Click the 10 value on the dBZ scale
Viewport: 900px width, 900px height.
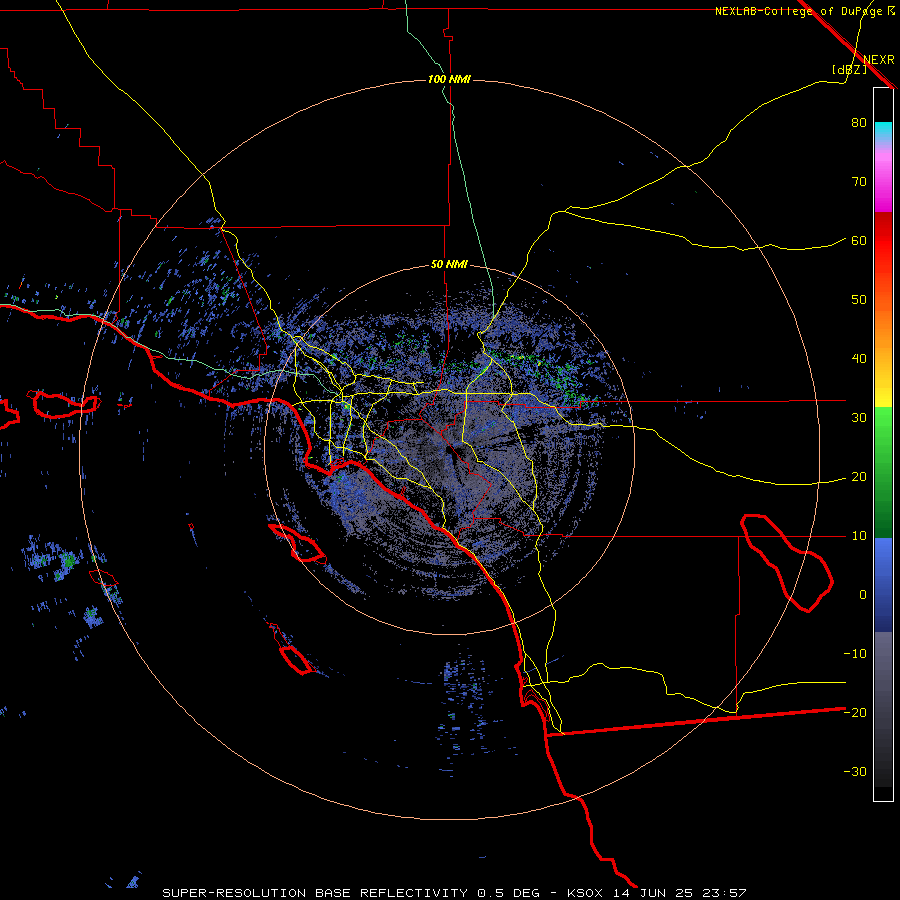(x=859, y=536)
